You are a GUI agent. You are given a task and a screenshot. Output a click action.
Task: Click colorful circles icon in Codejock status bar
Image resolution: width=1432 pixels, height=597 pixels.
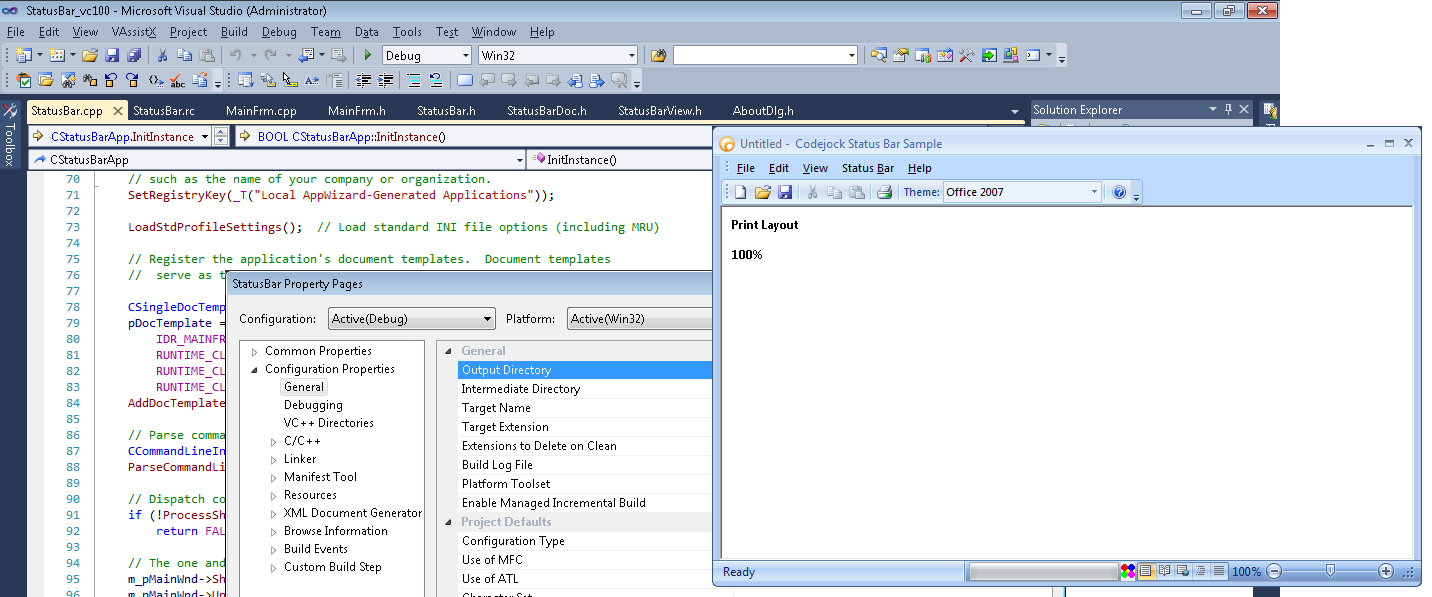tap(1128, 572)
